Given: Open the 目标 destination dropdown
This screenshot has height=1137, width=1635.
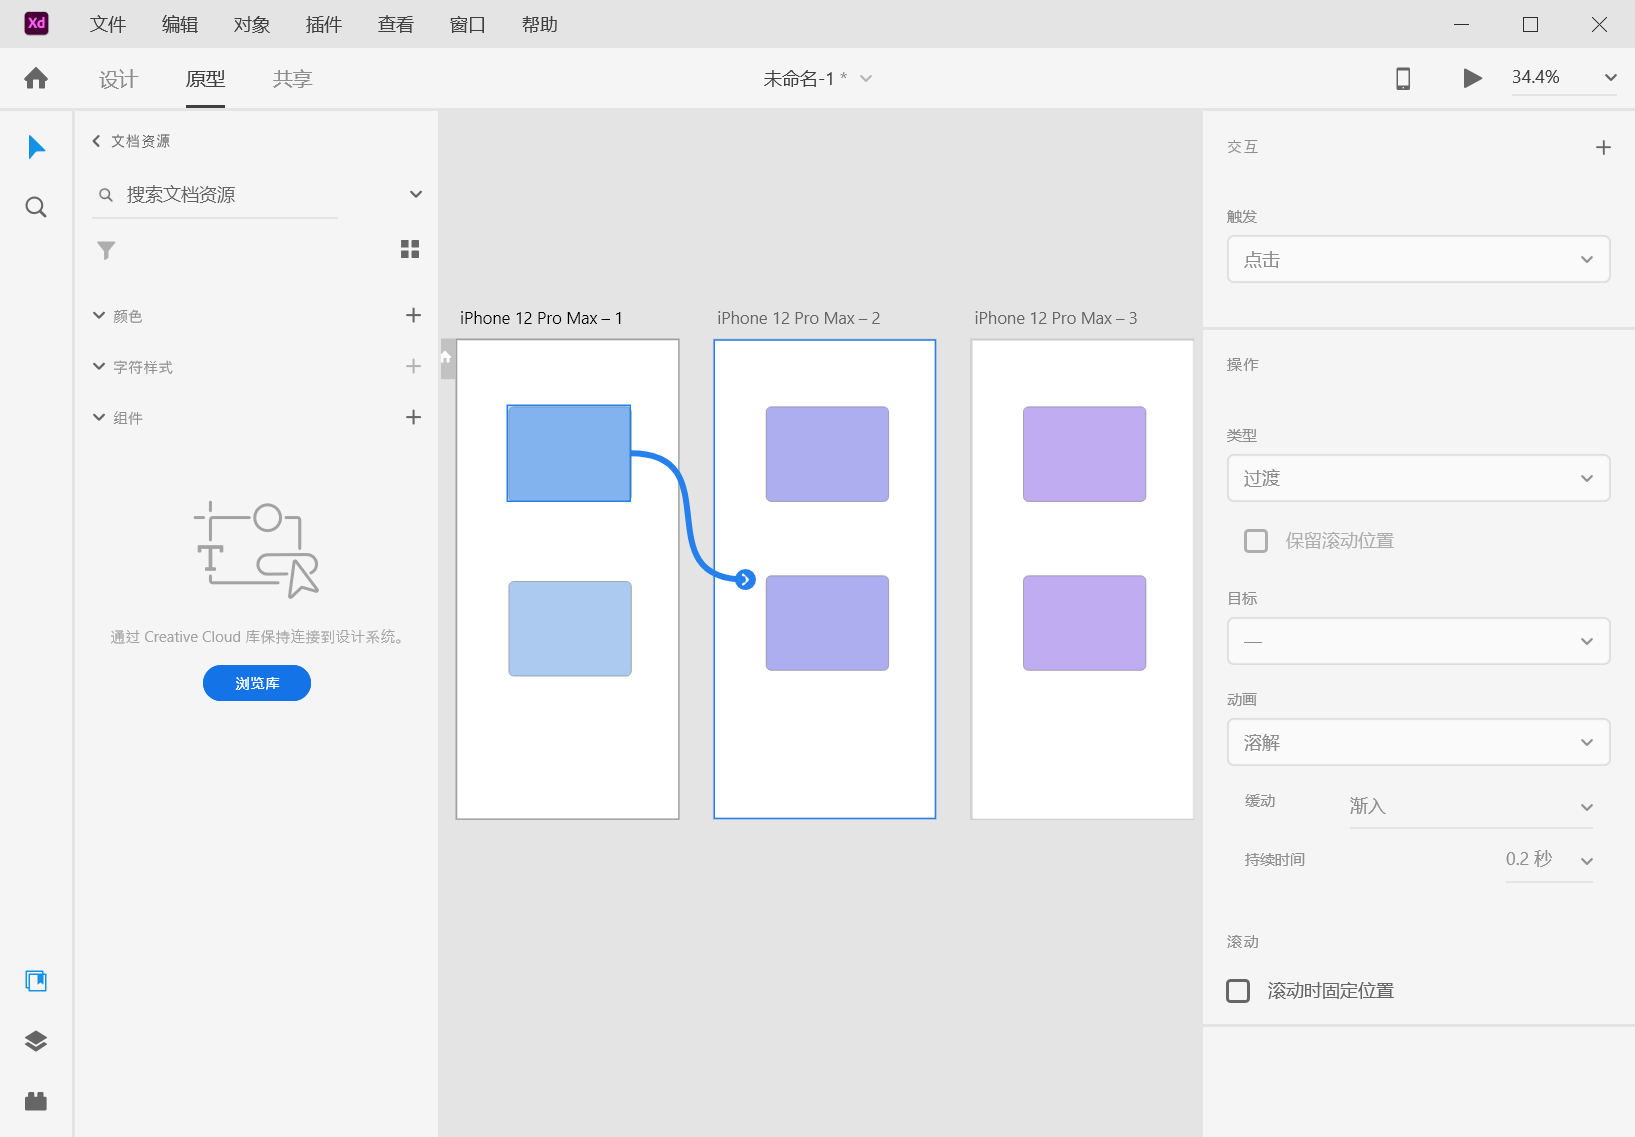Looking at the screenshot, I should [1418, 641].
